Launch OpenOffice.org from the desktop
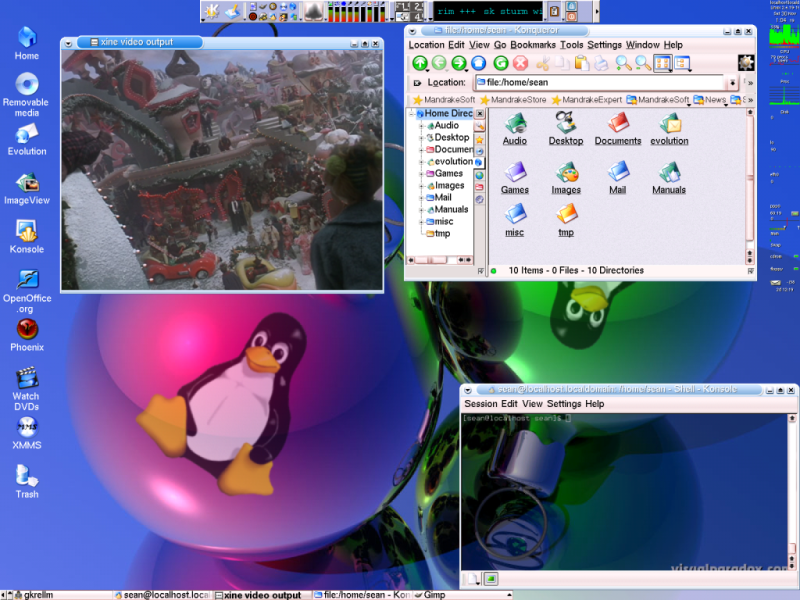 coord(27,291)
